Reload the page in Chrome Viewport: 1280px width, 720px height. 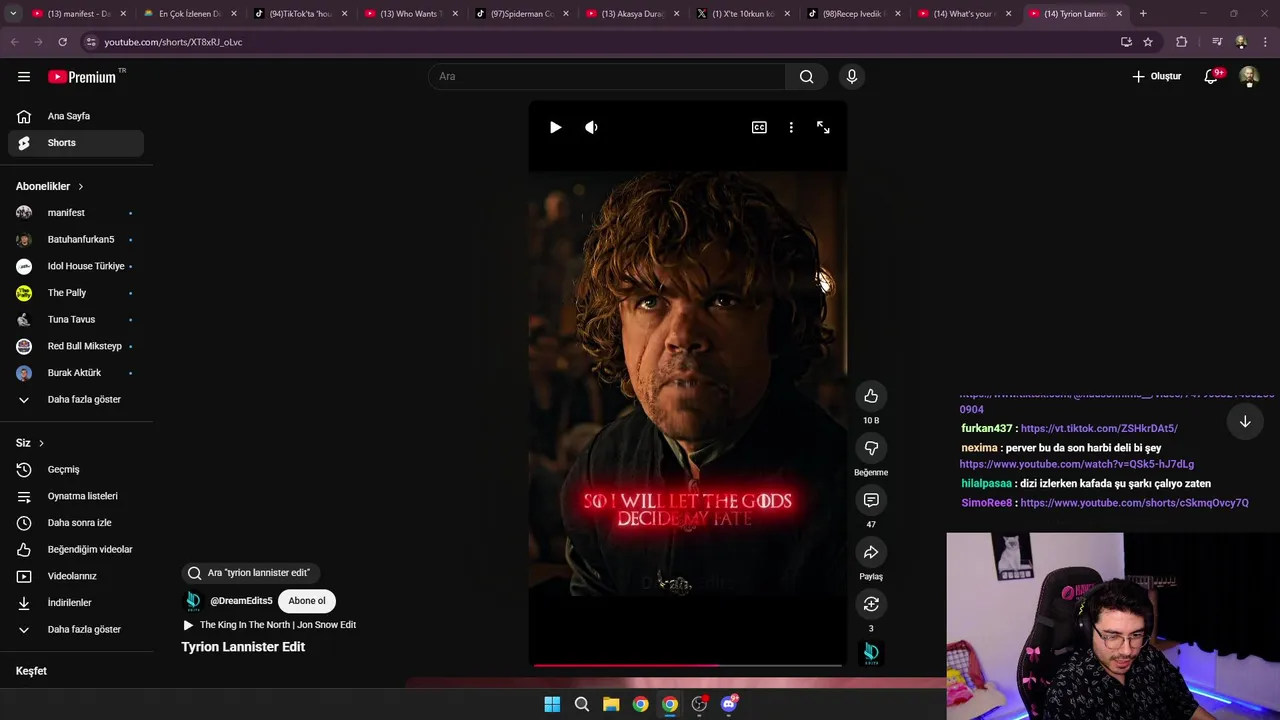[62, 42]
